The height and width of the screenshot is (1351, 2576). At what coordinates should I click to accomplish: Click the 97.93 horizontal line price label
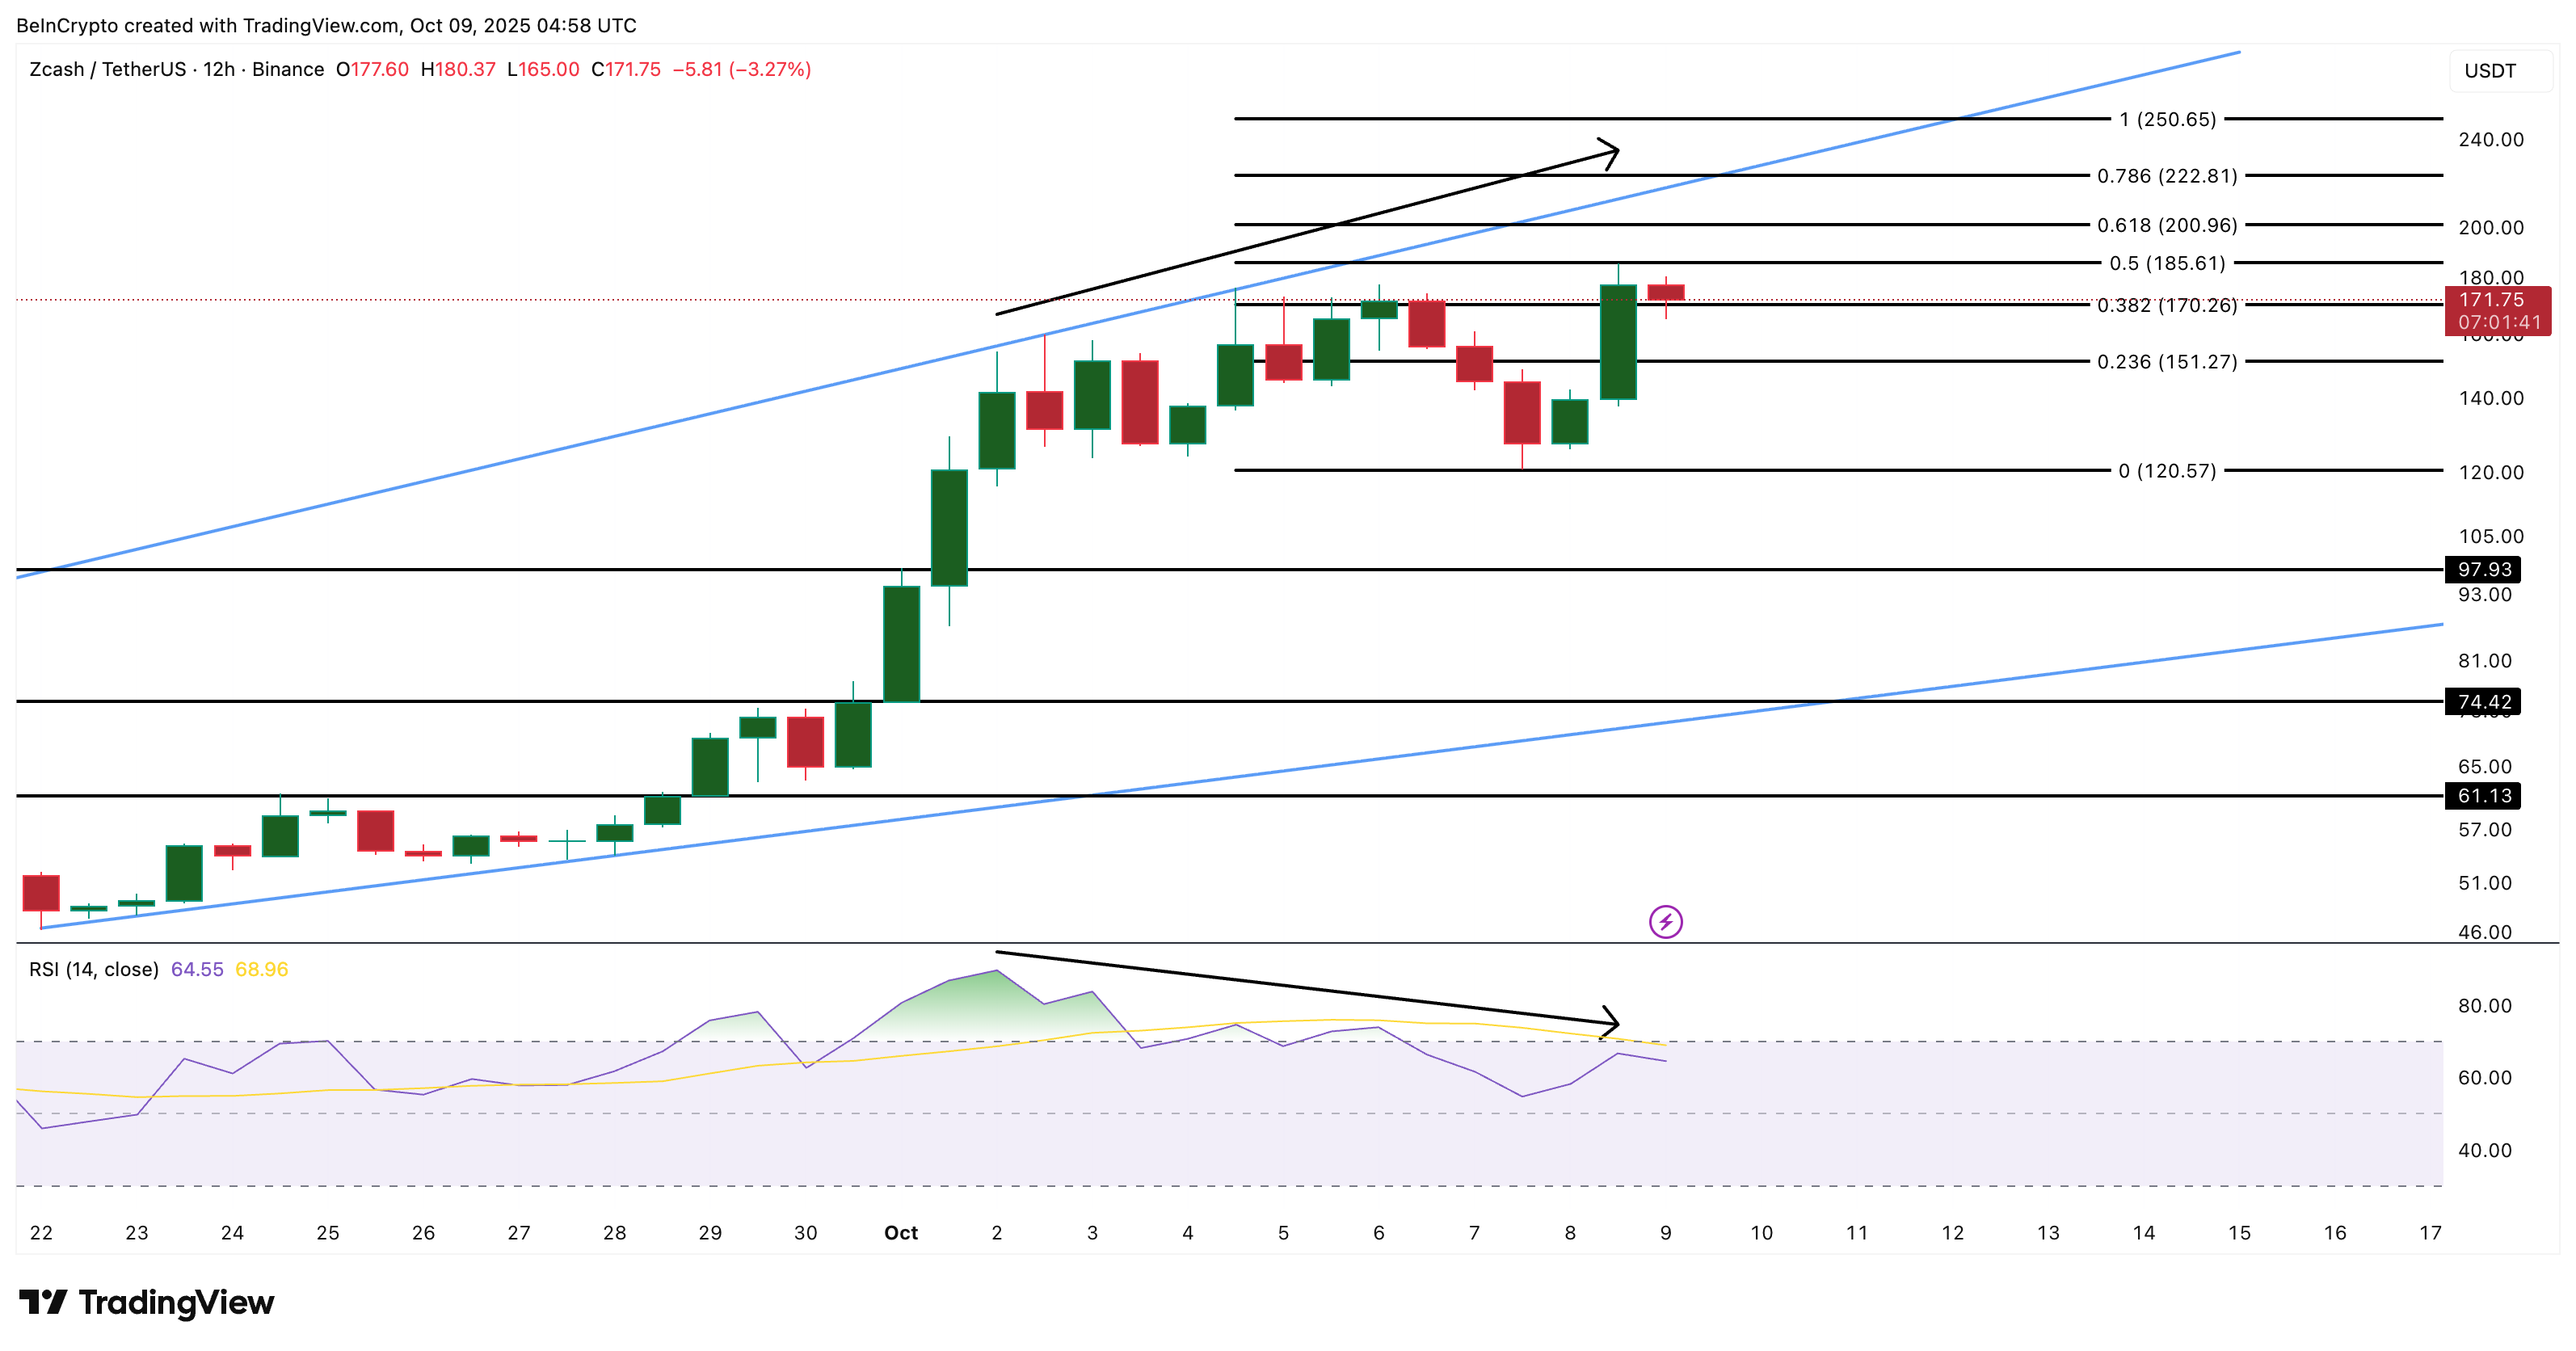click(x=2483, y=569)
